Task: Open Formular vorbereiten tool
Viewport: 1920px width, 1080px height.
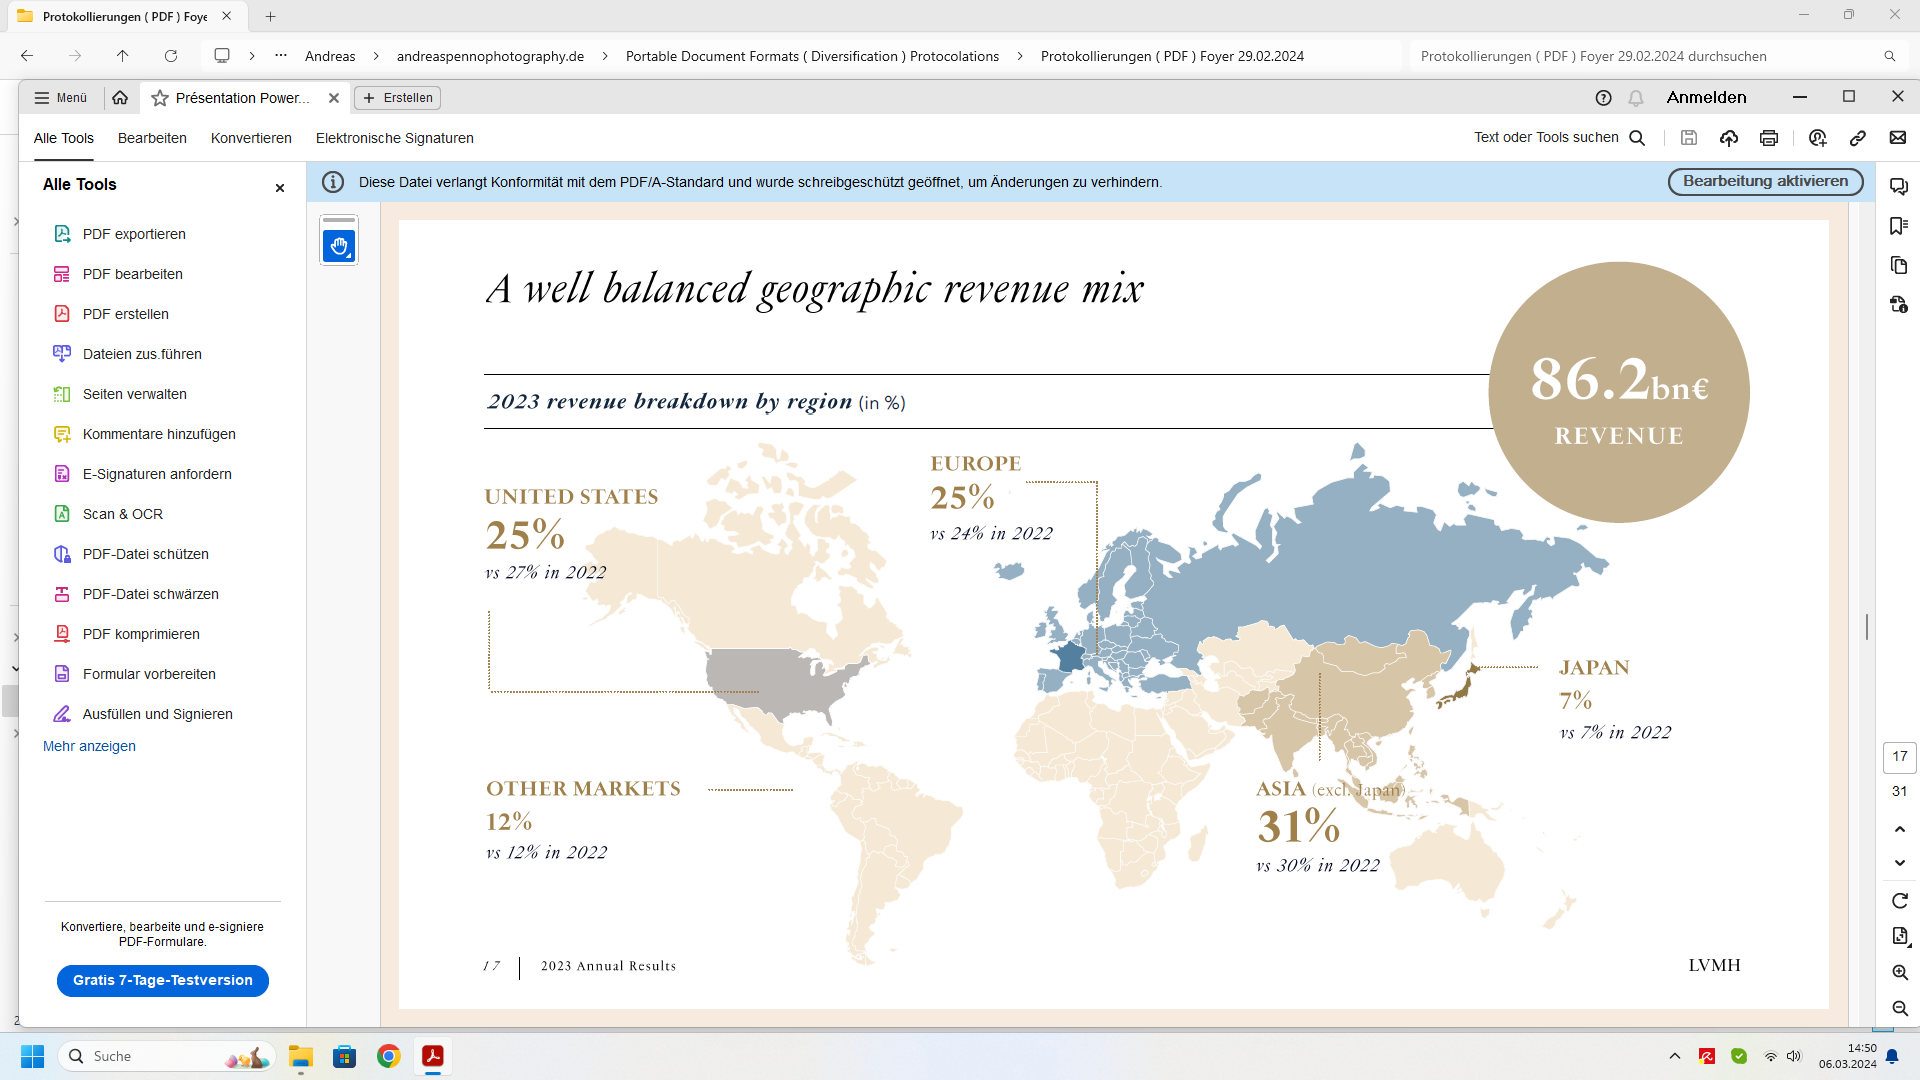Action: coord(149,674)
